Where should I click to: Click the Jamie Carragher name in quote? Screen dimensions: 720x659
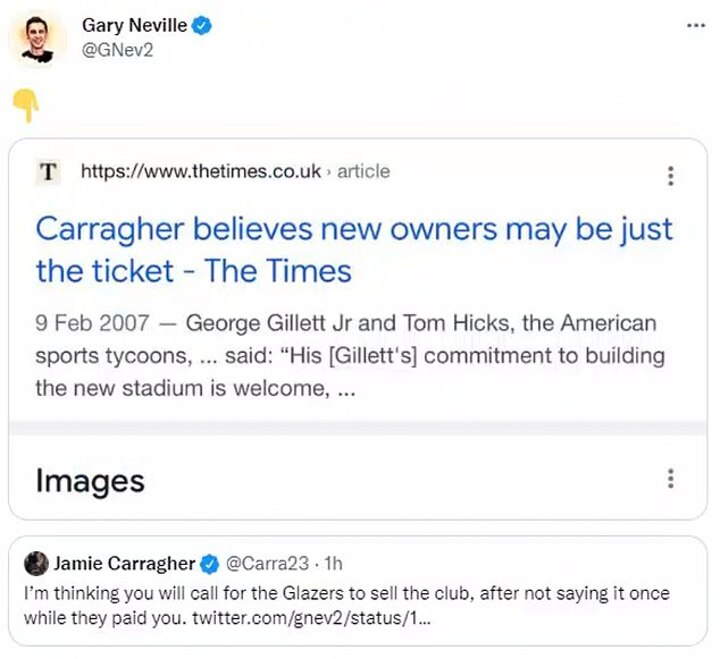(125, 563)
